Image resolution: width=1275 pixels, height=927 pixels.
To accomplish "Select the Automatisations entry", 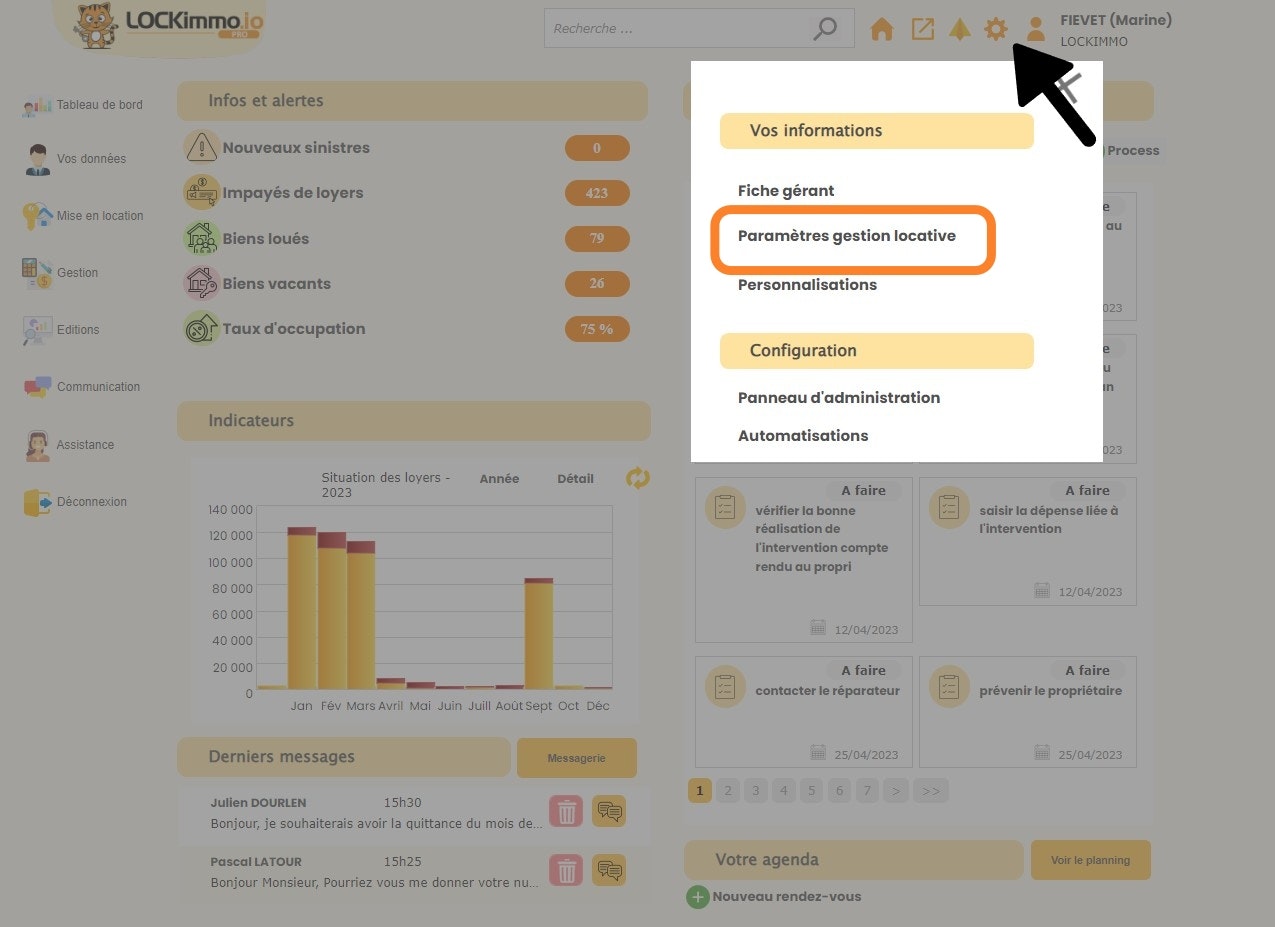I will (x=803, y=436).
